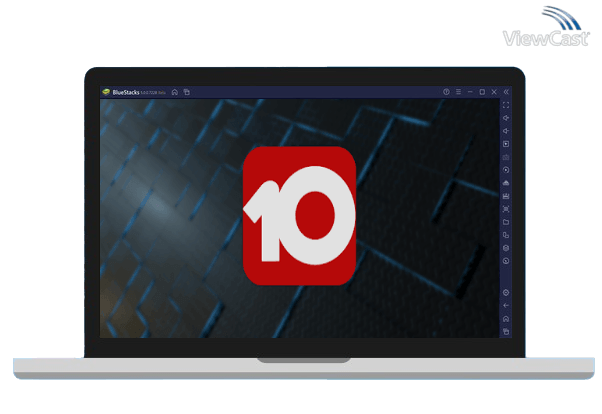Open recent apps at sidebar bottom
Viewport: 602px width, 414px height.
click(506, 331)
